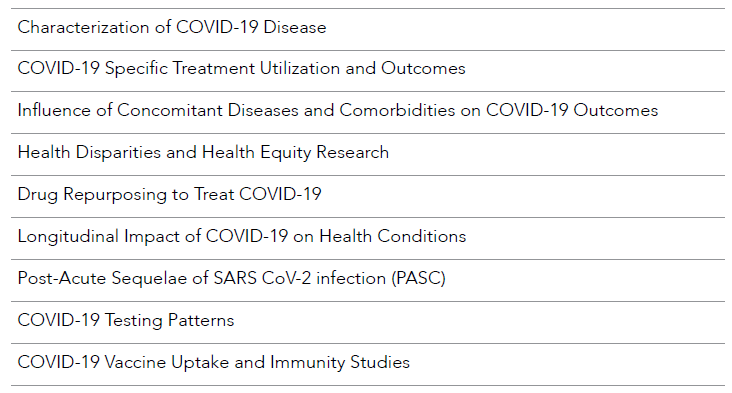Open Influence of Concomitant Diseases and Comorbidities
This screenshot has width=732, height=393.
(368, 112)
